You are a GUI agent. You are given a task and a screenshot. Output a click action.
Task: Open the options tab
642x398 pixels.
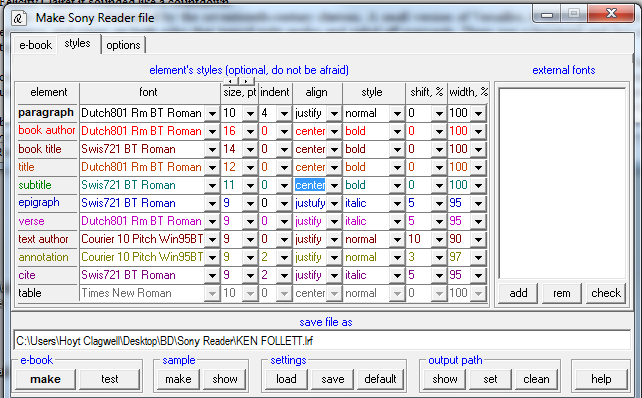point(123,45)
